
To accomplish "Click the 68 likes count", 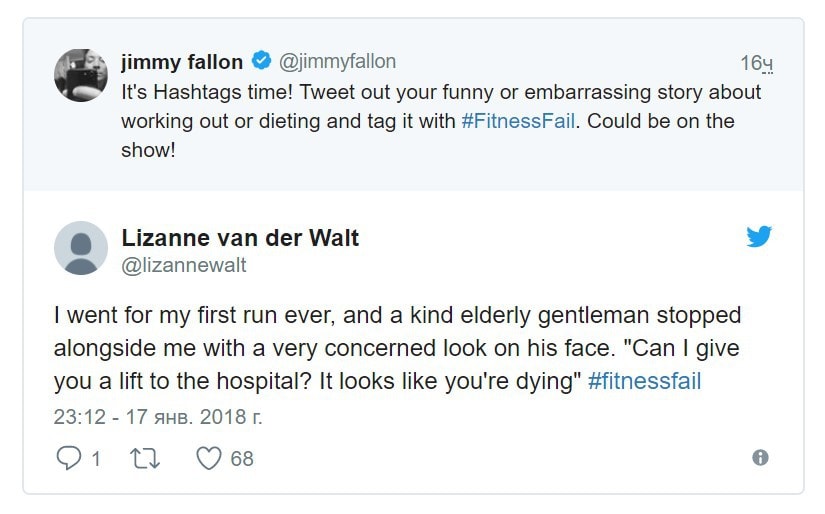I will click(x=242, y=459).
